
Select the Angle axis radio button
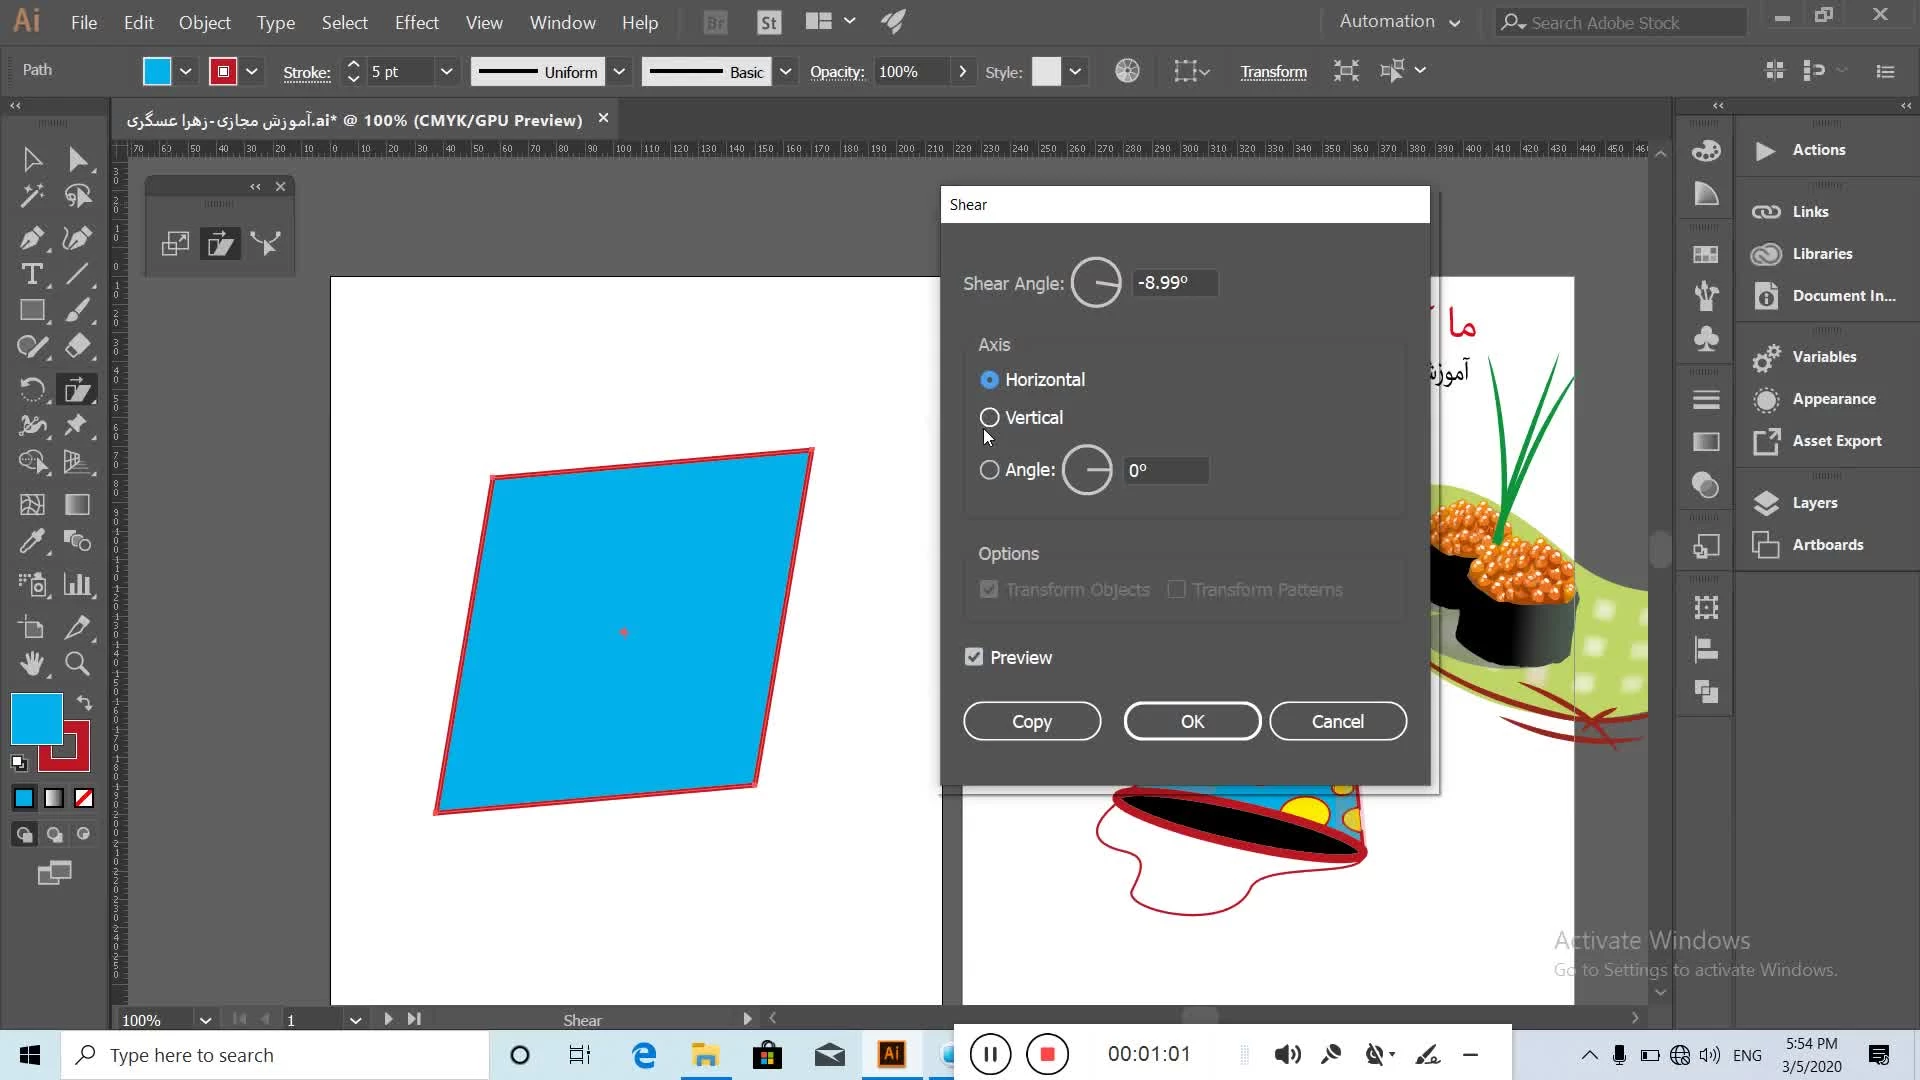coord(989,470)
